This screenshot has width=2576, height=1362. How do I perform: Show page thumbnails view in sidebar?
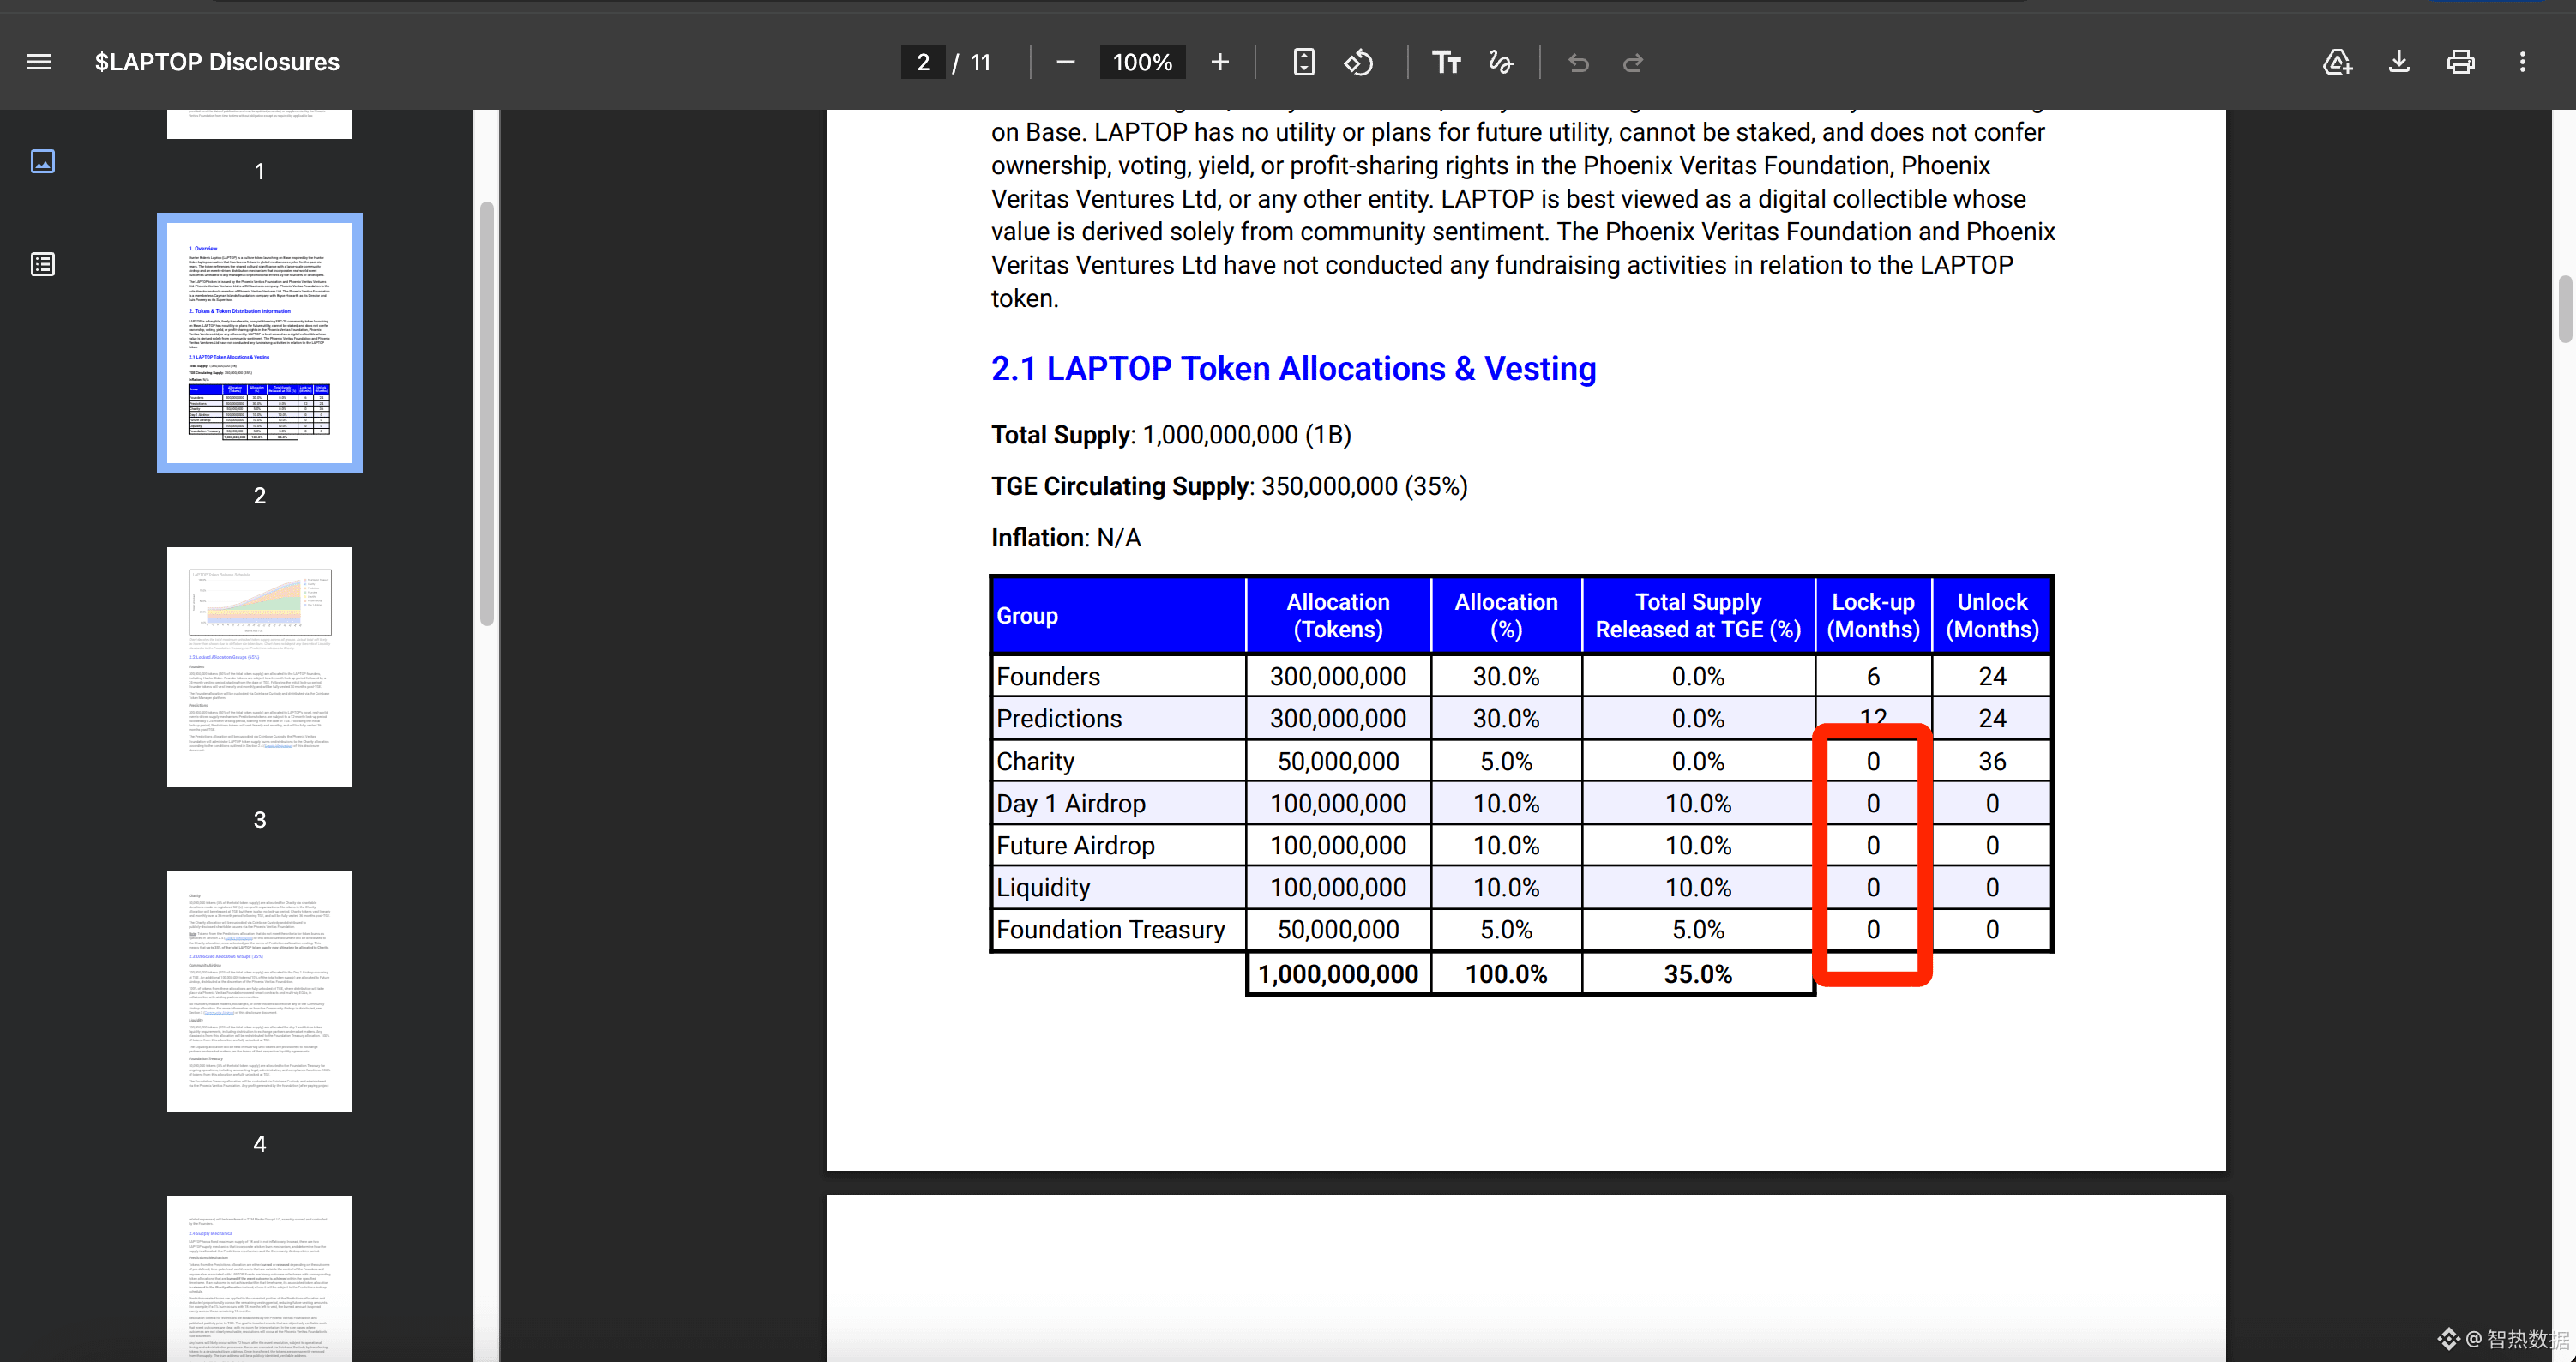pos(42,161)
